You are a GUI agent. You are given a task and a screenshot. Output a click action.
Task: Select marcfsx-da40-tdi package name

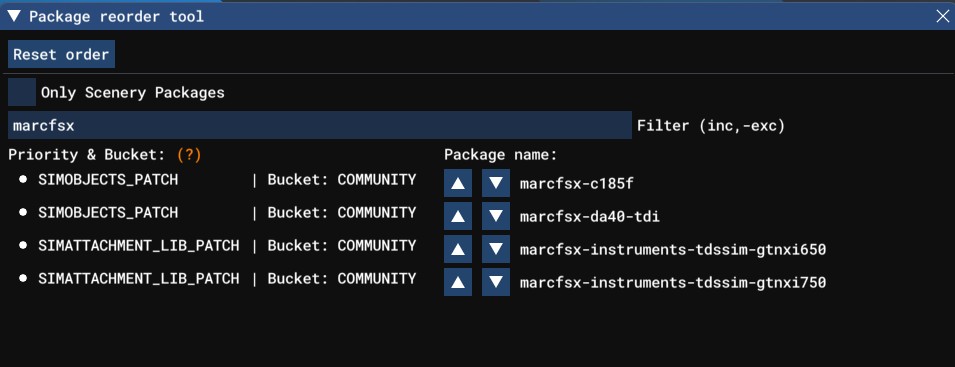point(590,216)
